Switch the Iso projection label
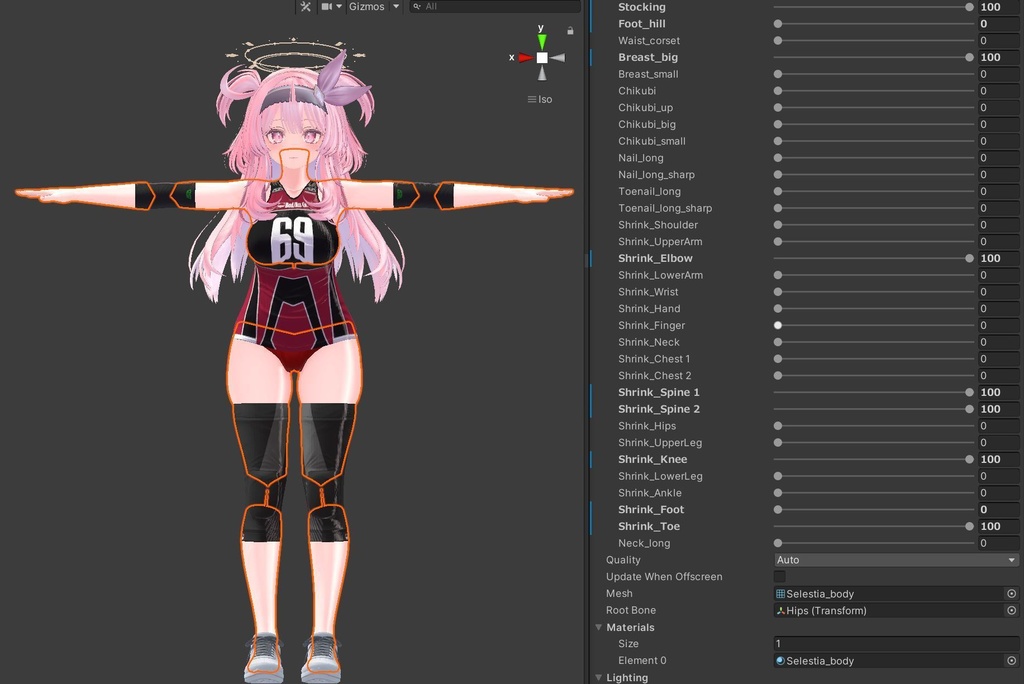The height and width of the screenshot is (684, 1024). click(540, 99)
